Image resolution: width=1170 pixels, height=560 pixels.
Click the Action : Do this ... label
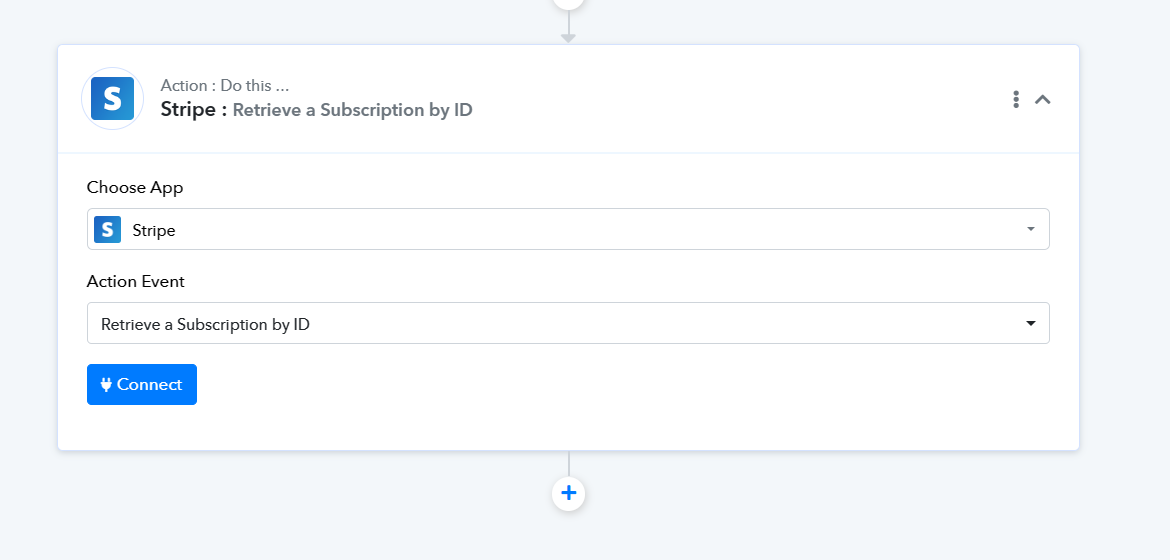point(225,85)
